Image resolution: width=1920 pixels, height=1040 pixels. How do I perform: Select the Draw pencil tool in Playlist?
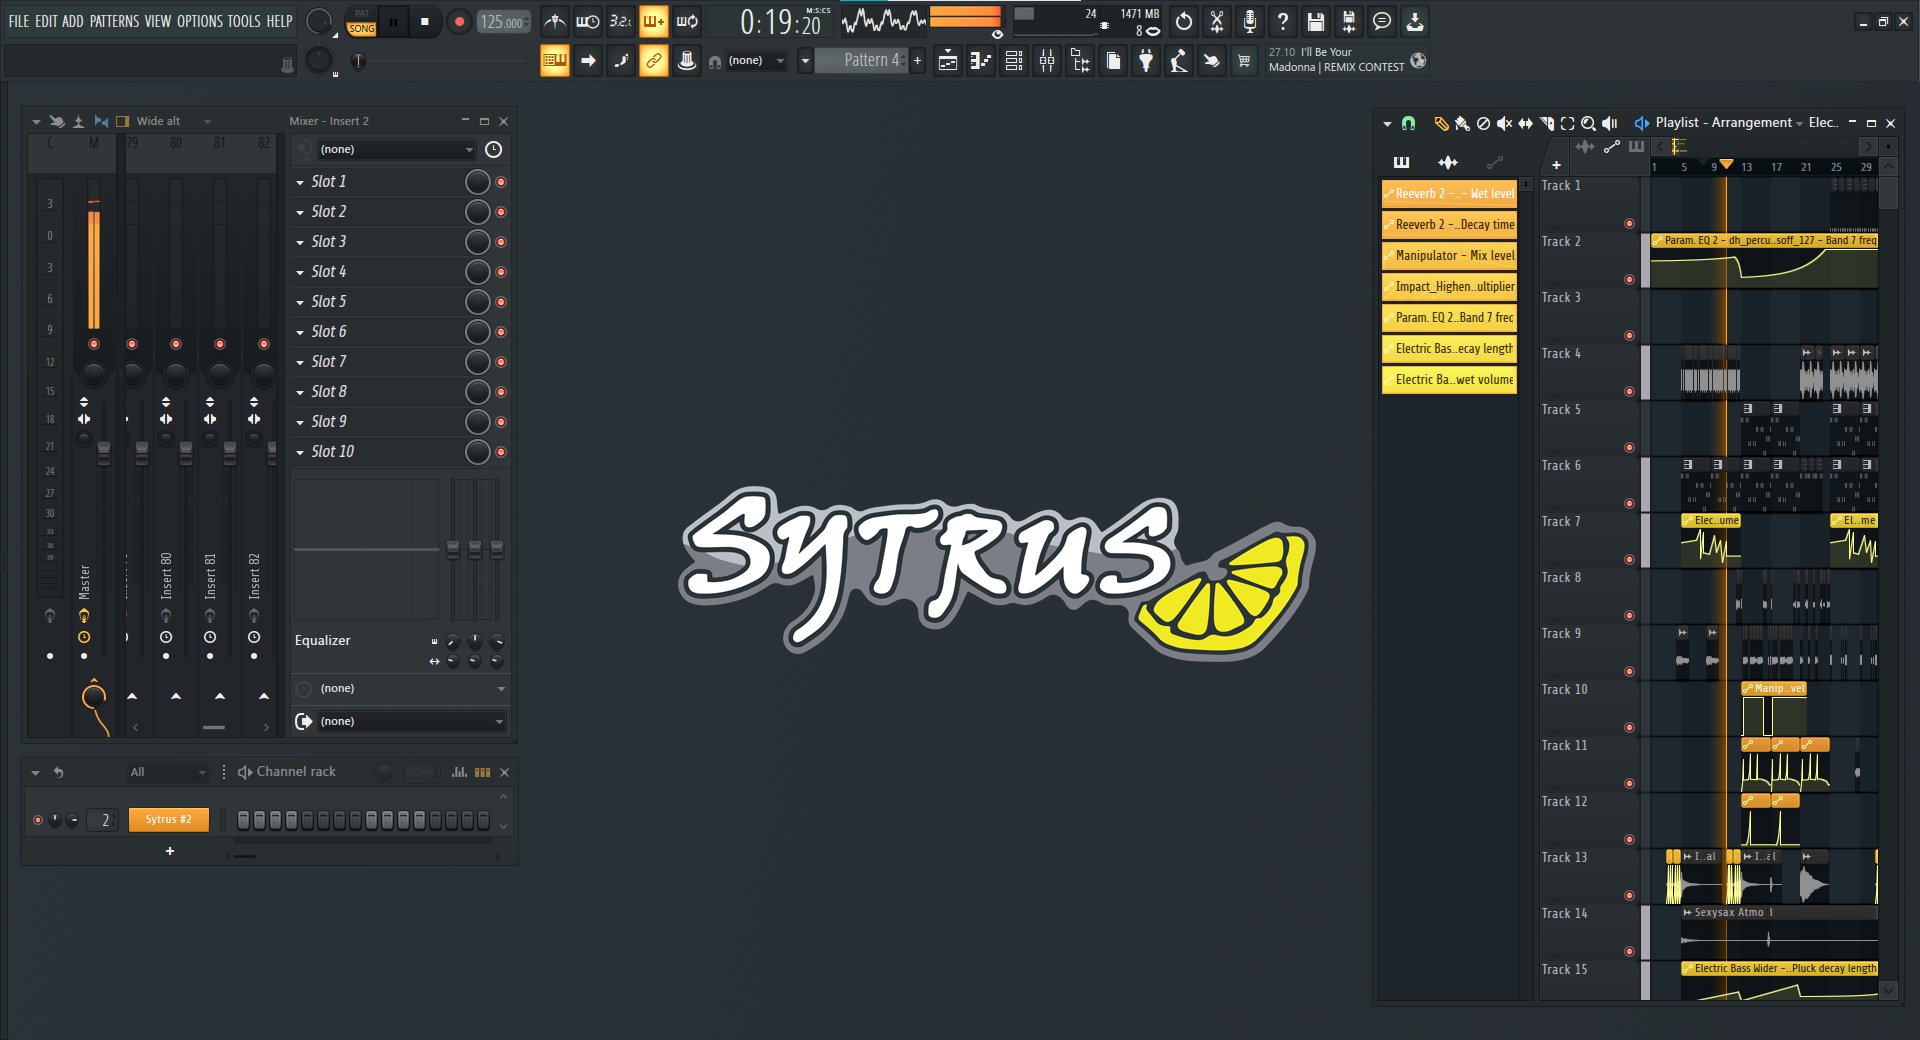click(1441, 123)
